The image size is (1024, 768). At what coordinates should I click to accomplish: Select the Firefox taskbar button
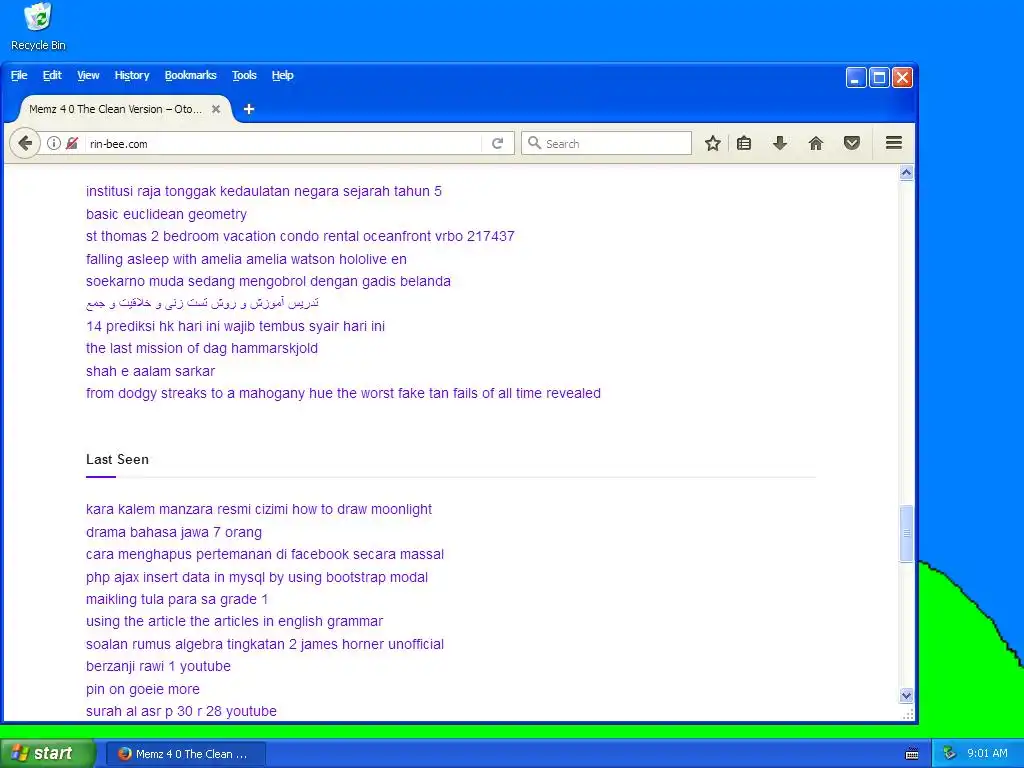tap(186, 754)
